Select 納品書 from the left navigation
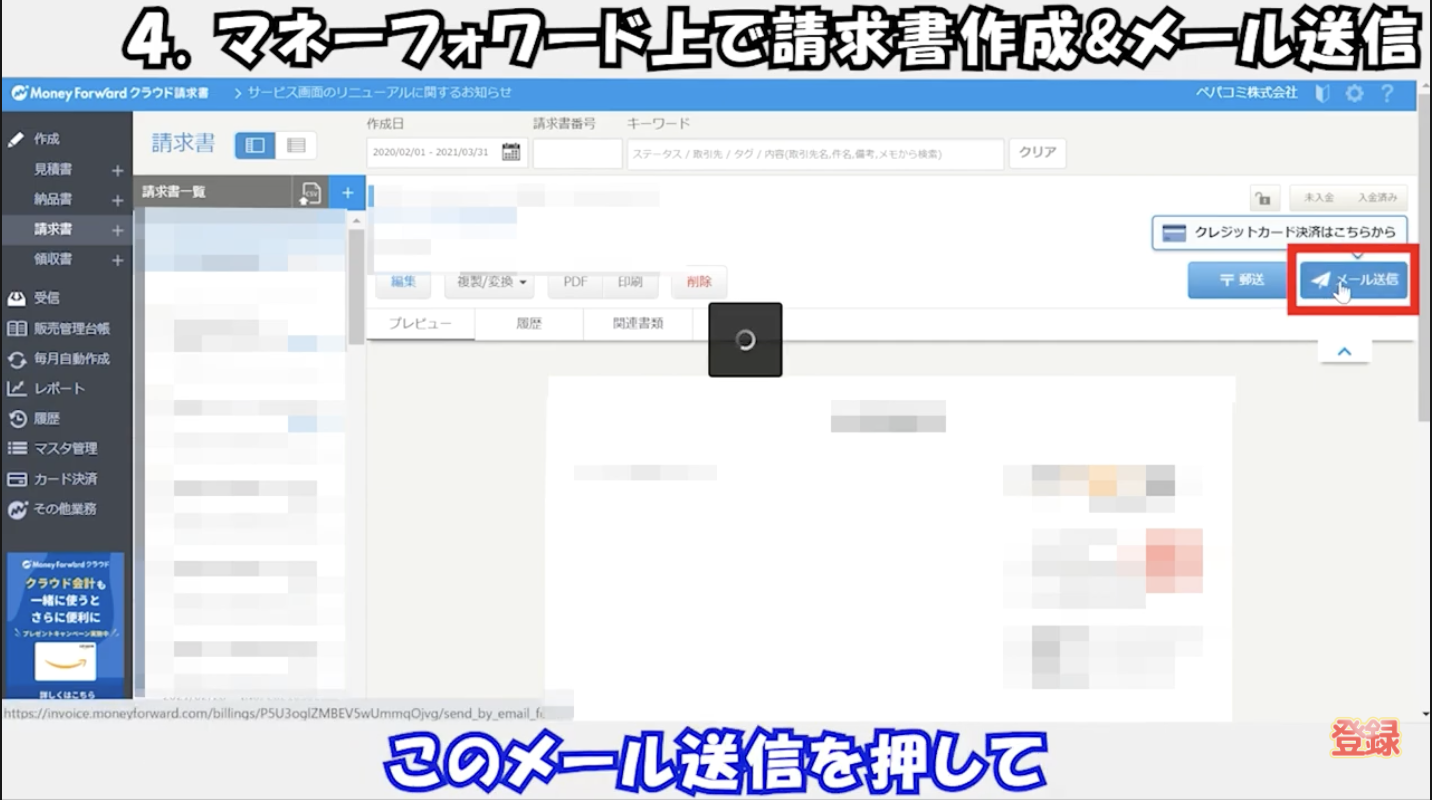Viewport: 1432px width, 800px height. (x=55, y=198)
